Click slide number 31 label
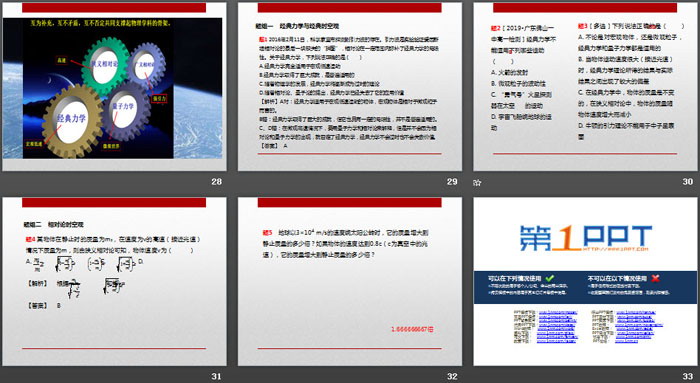Image resolution: width=700 pixels, height=383 pixels. pos(217,376)
